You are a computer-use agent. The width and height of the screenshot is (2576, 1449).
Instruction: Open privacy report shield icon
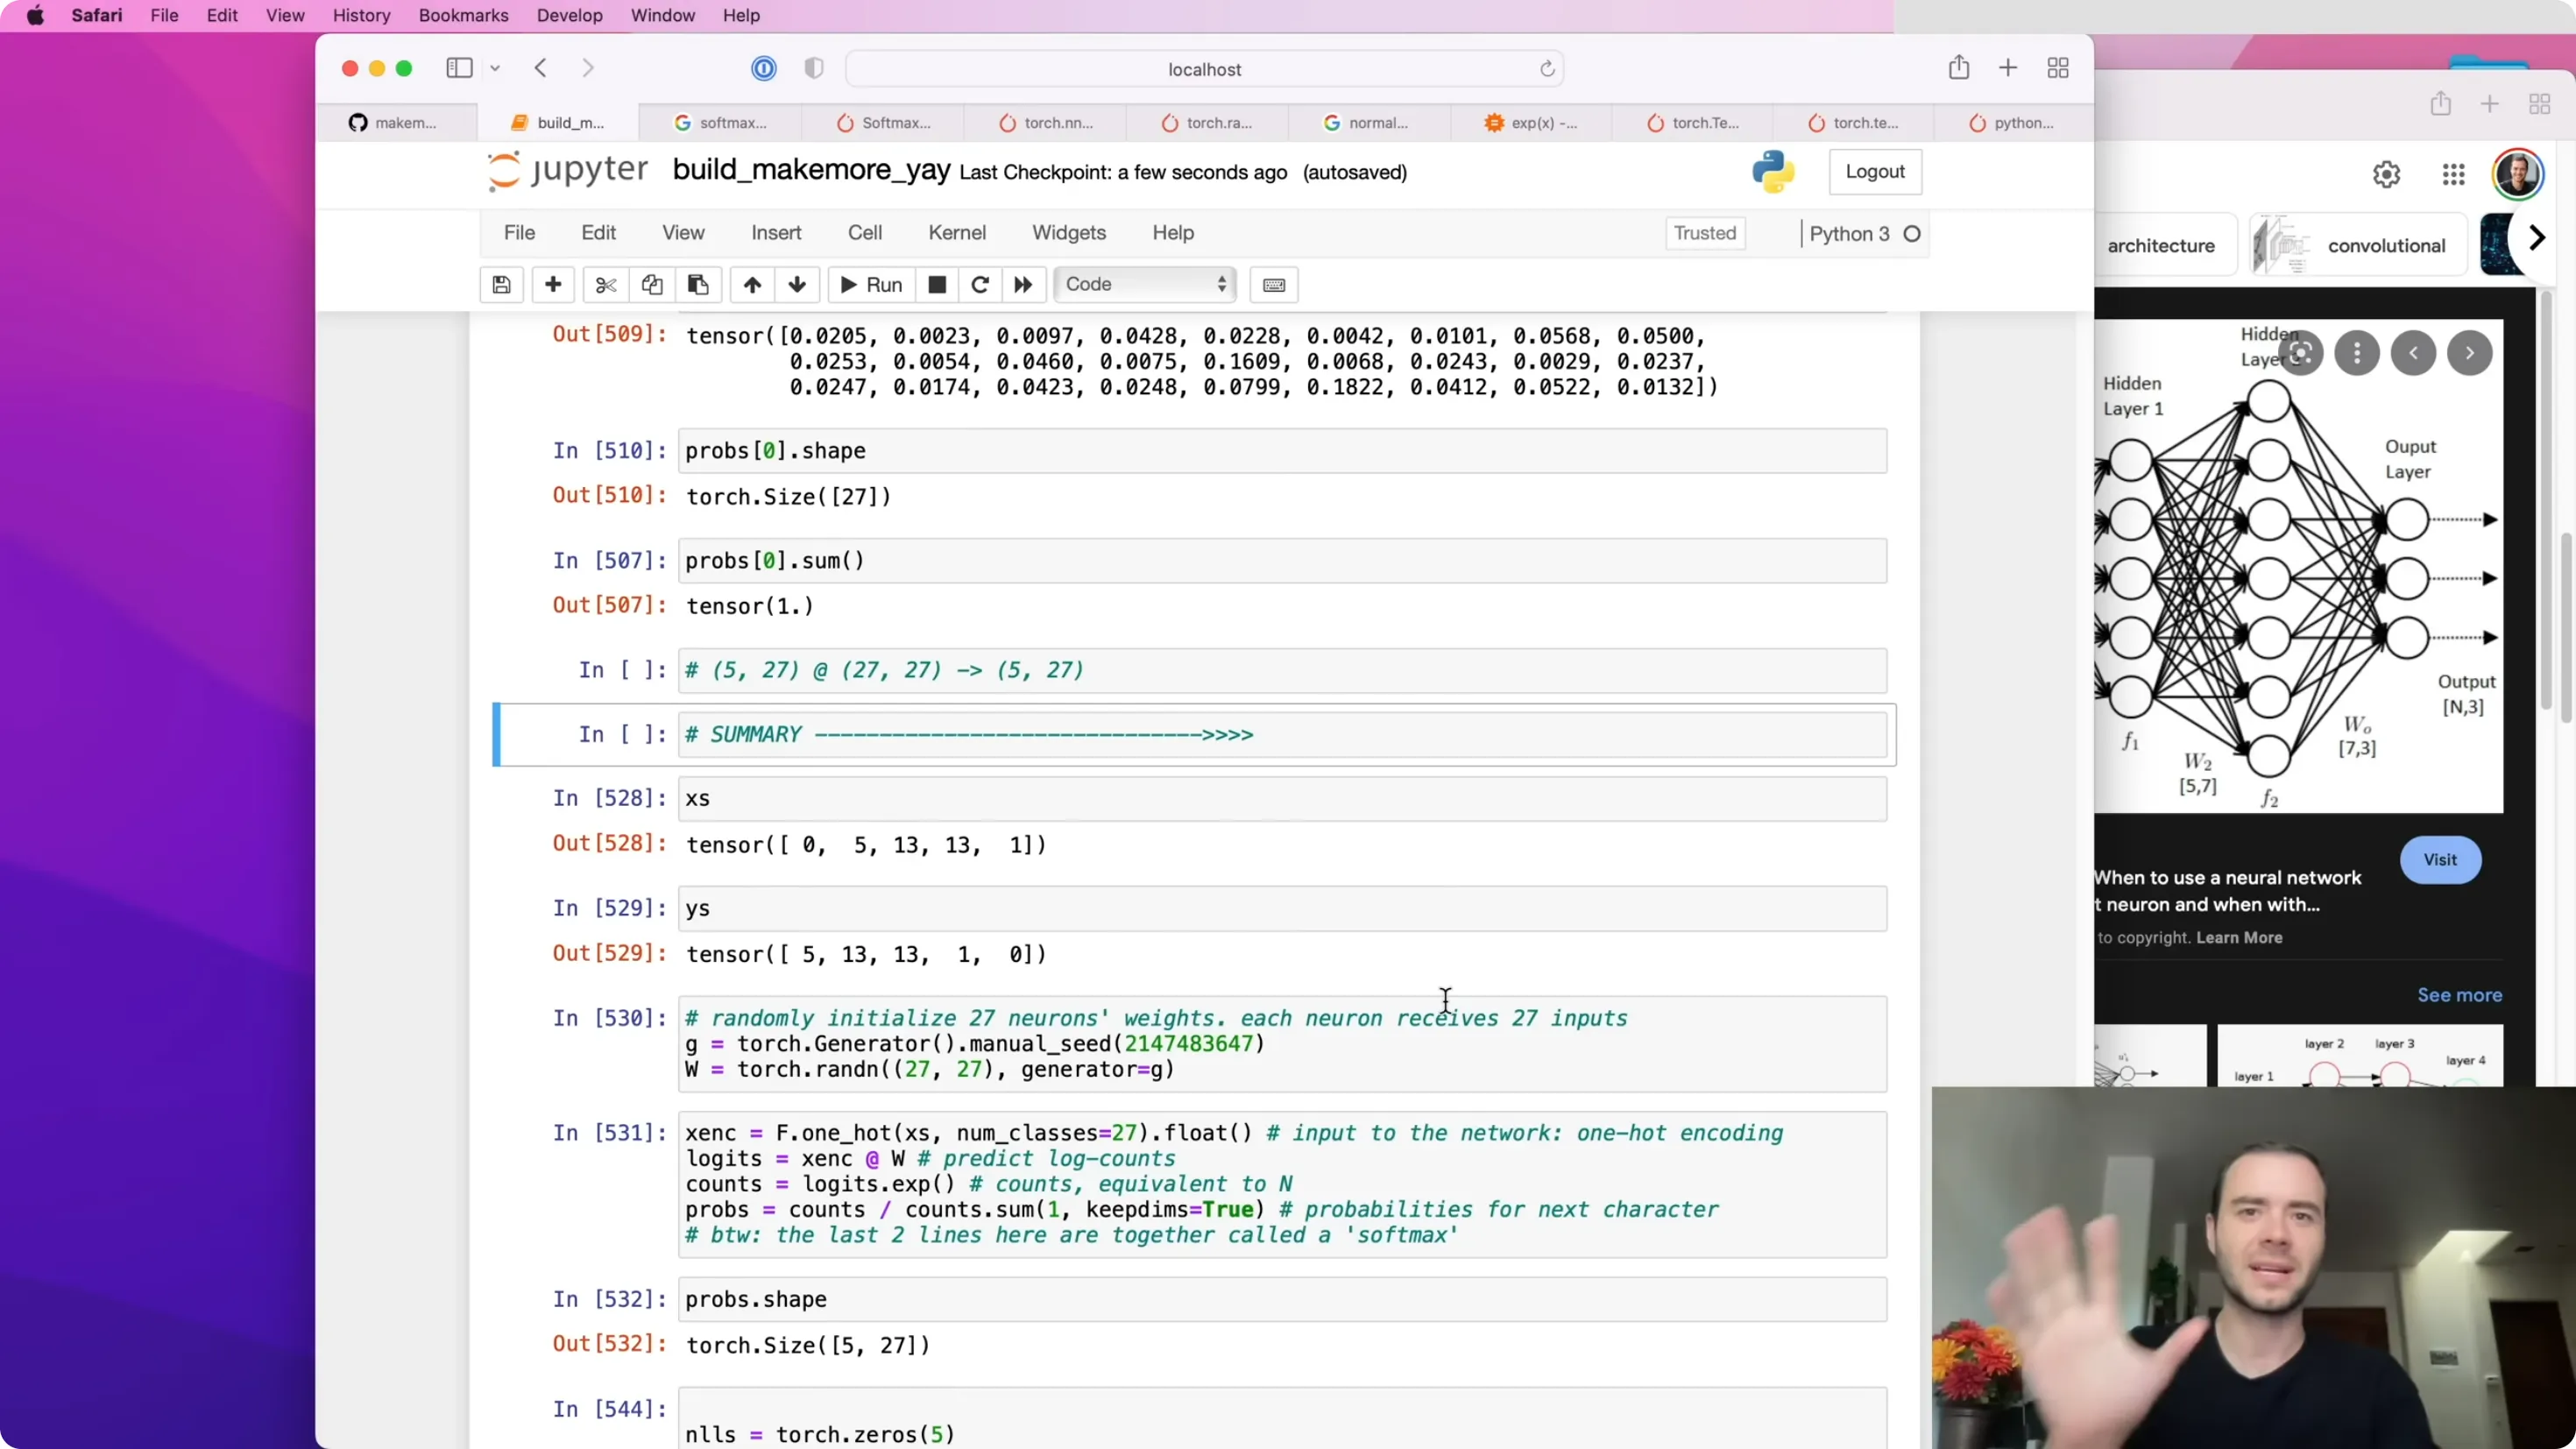pos(814,68)
